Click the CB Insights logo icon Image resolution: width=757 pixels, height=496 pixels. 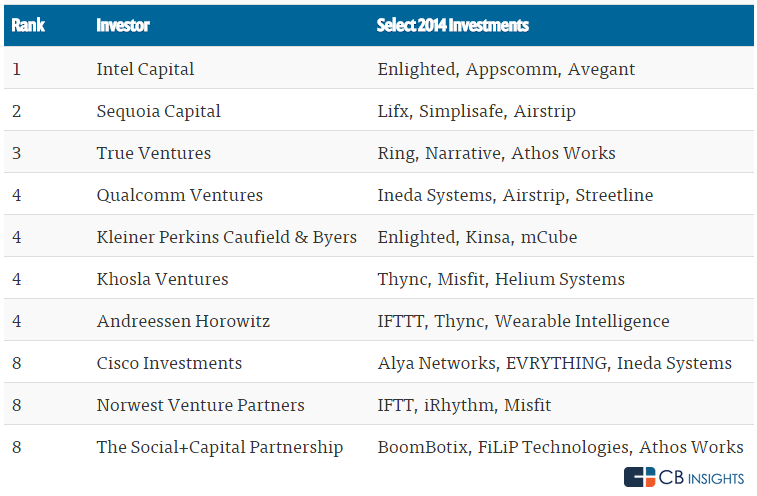coord(640,477)
